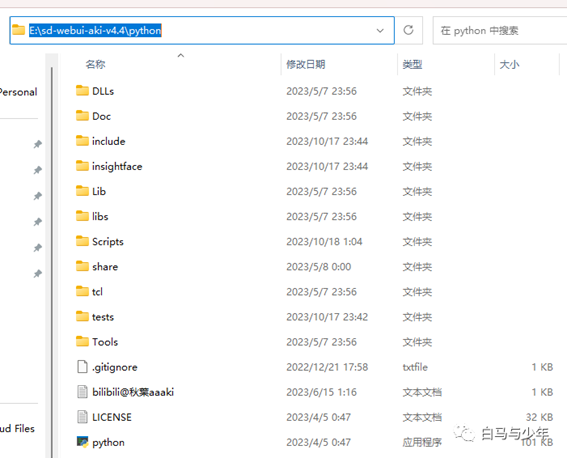The height and width of the screenshot is (458, 567).
Task: Sort files by 类型 column header
Action: (412, 64)
